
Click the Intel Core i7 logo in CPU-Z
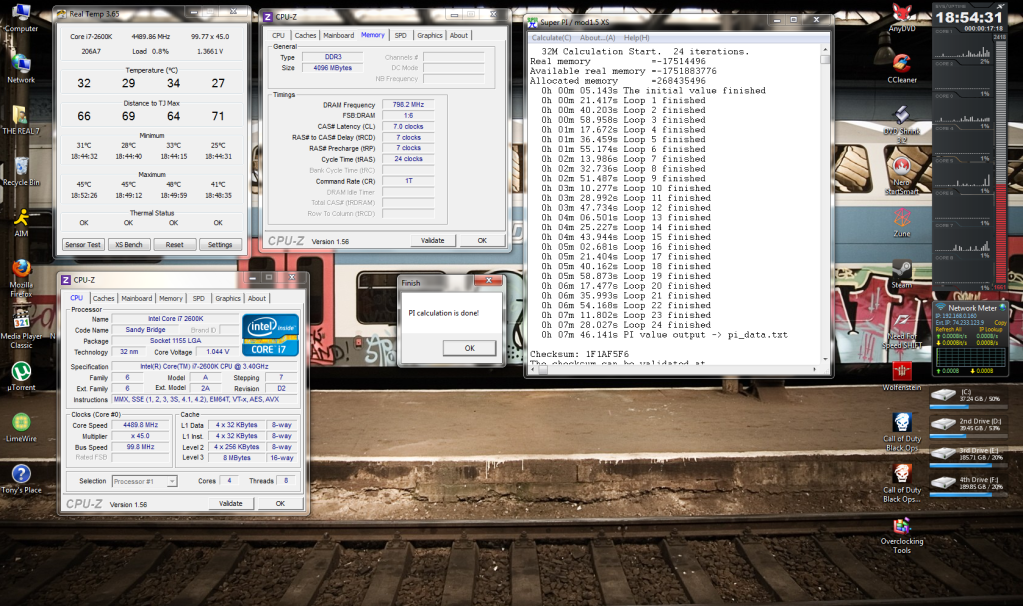point(270,335)
